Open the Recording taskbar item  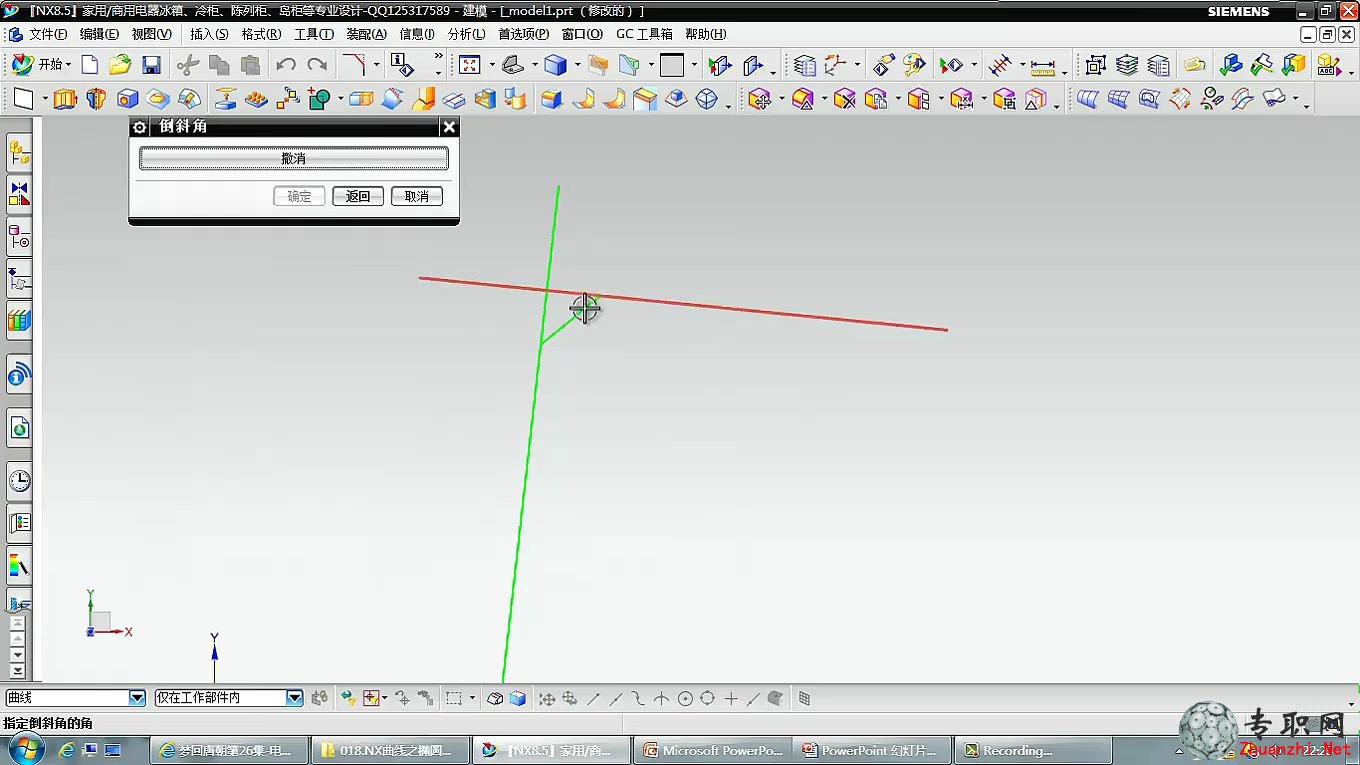point(1033,750)
